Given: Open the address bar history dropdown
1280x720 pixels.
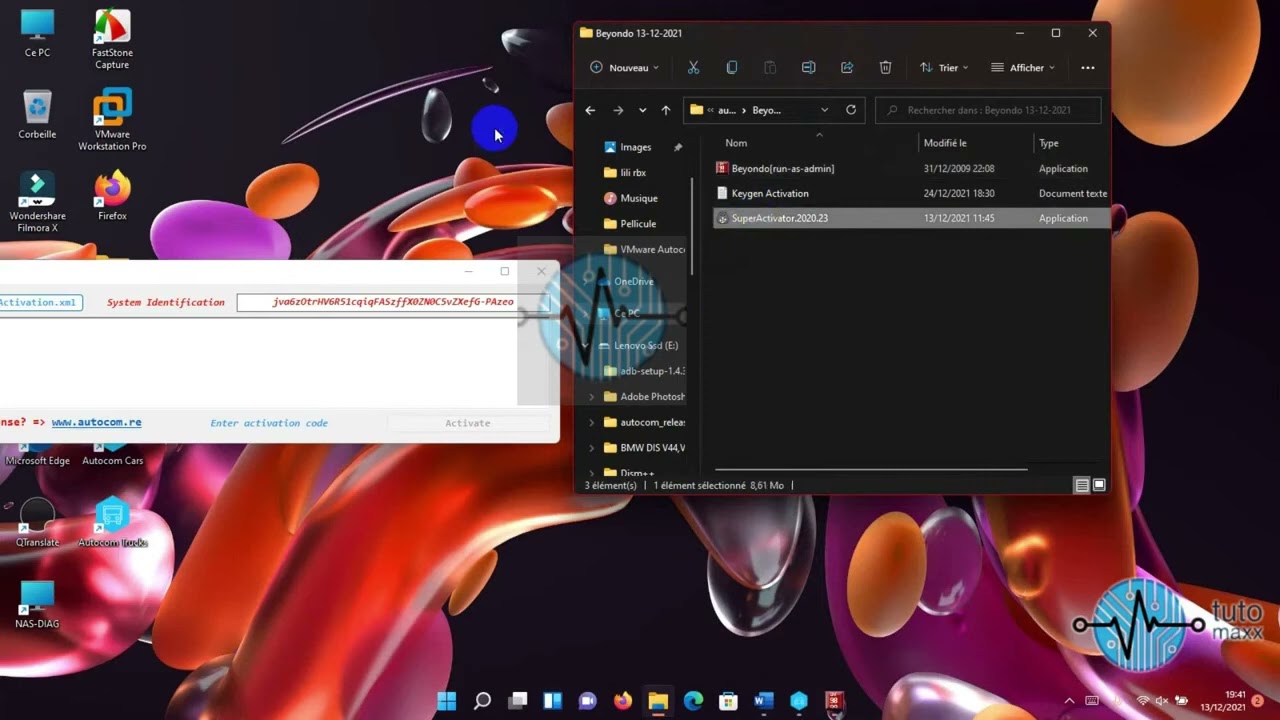Looking at the screenshot, I should click(x=824, y=110).
